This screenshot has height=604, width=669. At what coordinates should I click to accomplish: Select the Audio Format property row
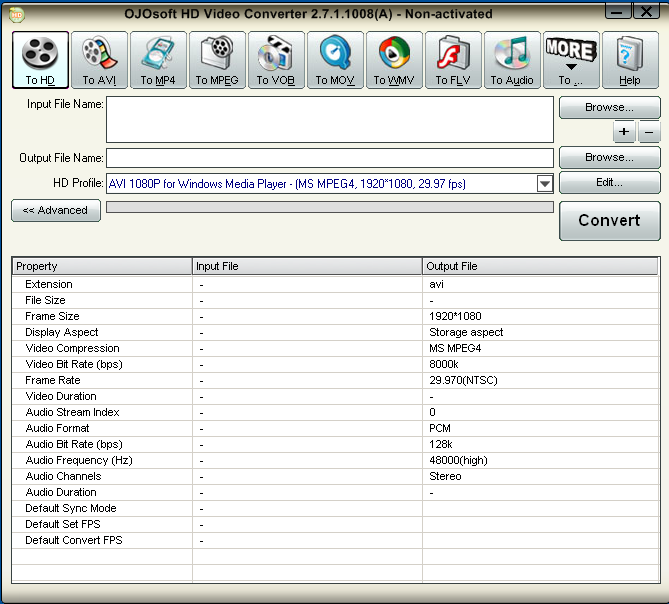click(x=335, y=428)
